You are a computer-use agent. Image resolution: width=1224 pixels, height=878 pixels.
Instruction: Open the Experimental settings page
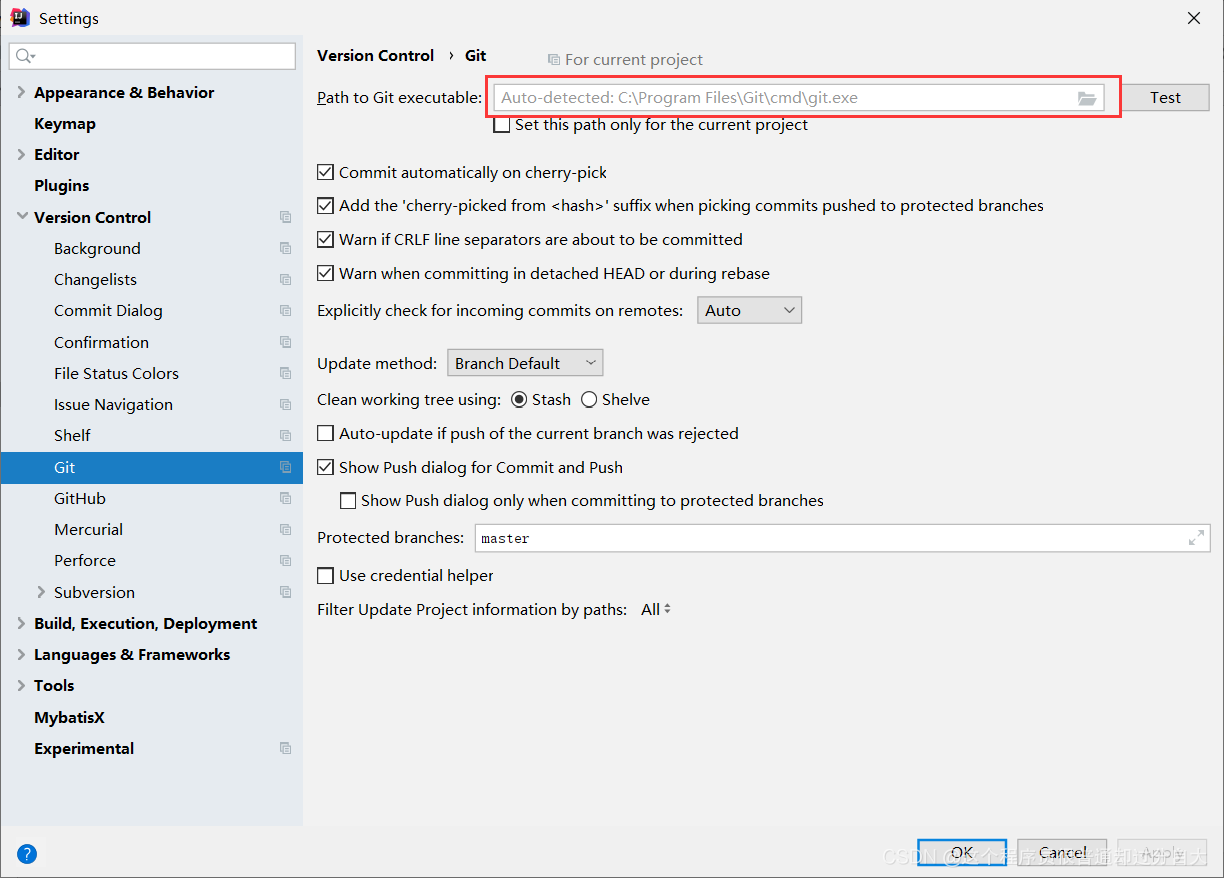pos(84,748)
